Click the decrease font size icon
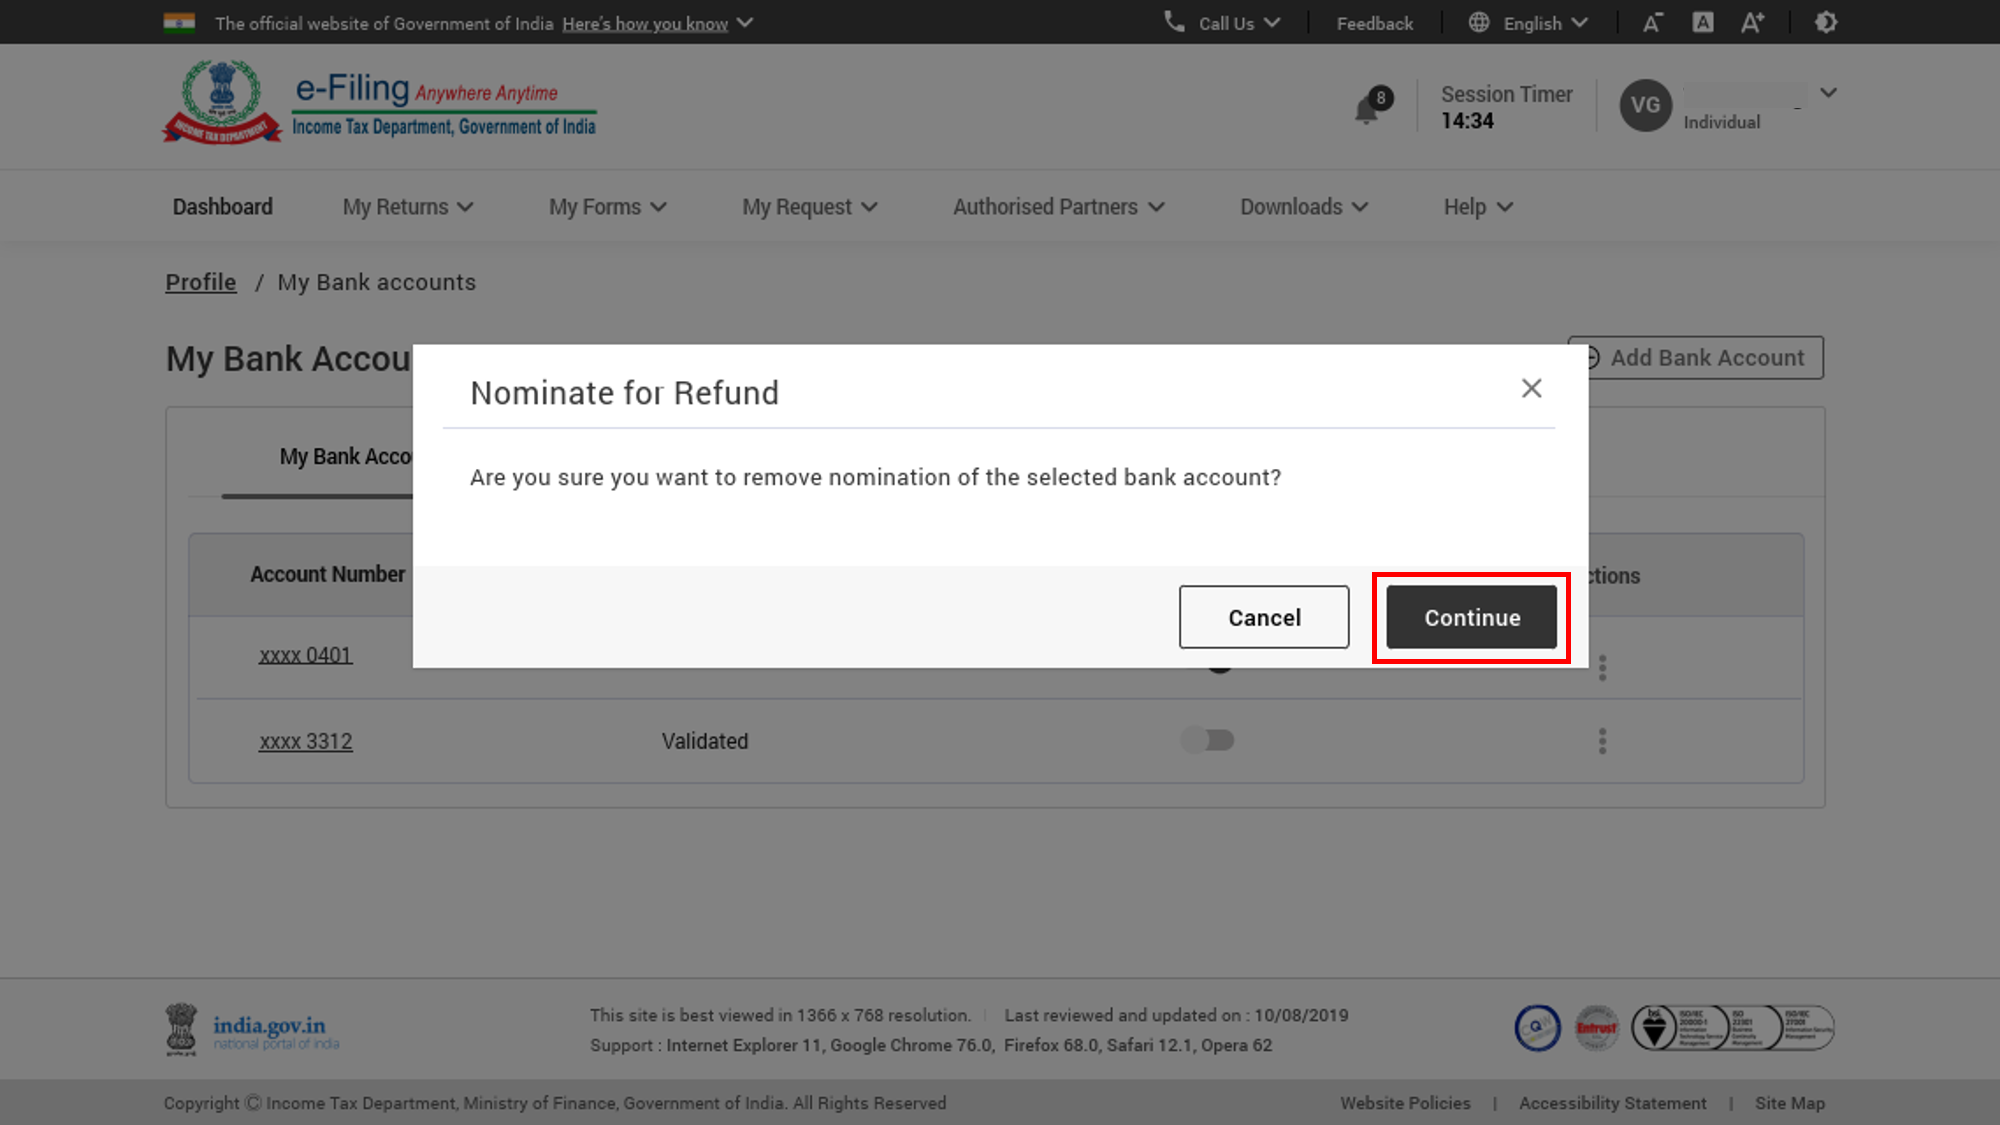Screen dimensions: 2000x1125 click(x=1652, y=23)
